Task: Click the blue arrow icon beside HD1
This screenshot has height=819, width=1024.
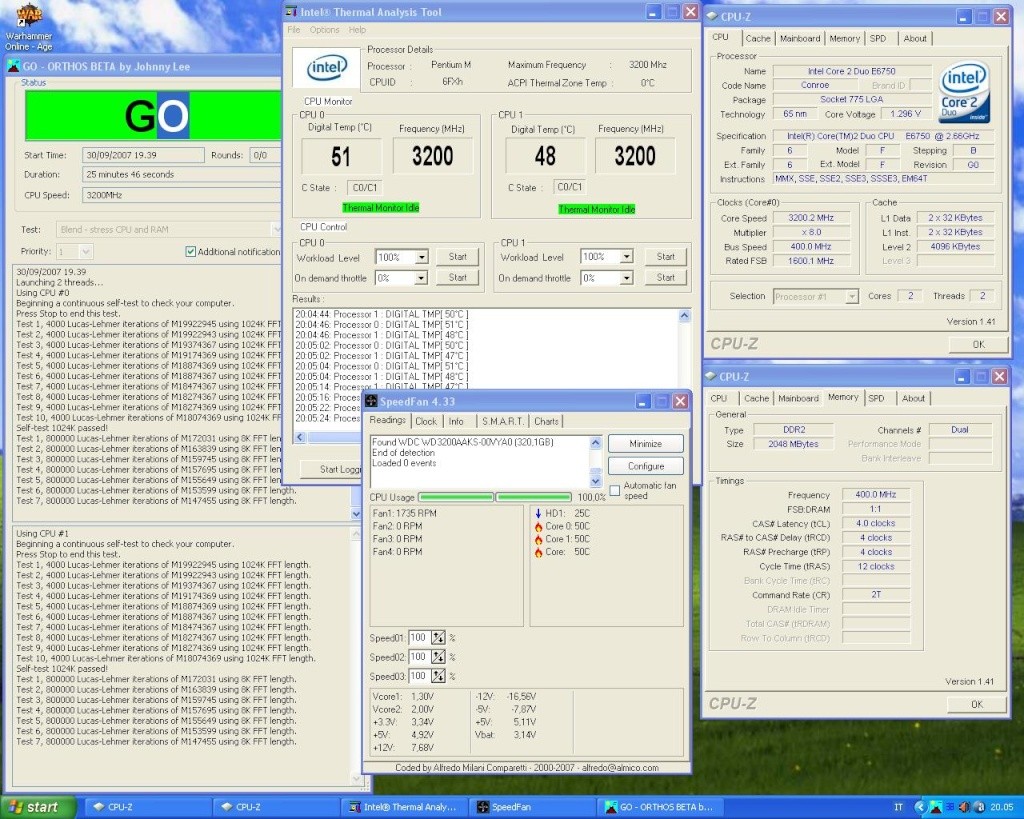Action: click(x=538, y=513)
